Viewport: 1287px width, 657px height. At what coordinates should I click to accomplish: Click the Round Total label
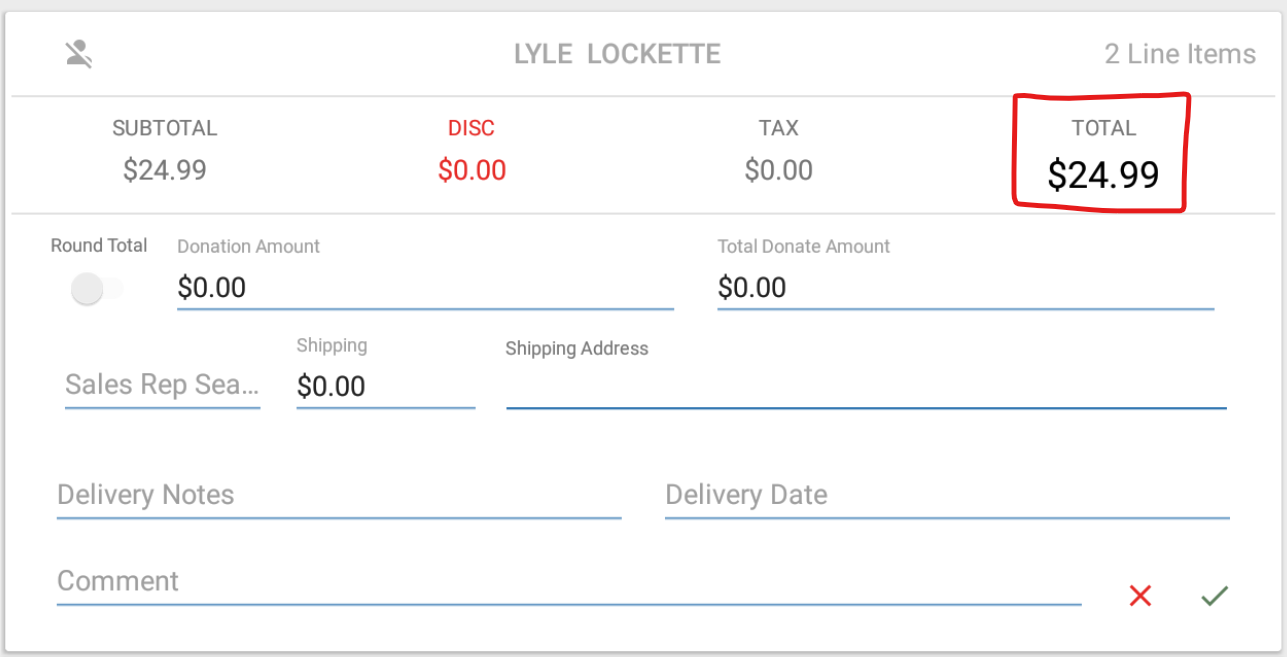99,246
